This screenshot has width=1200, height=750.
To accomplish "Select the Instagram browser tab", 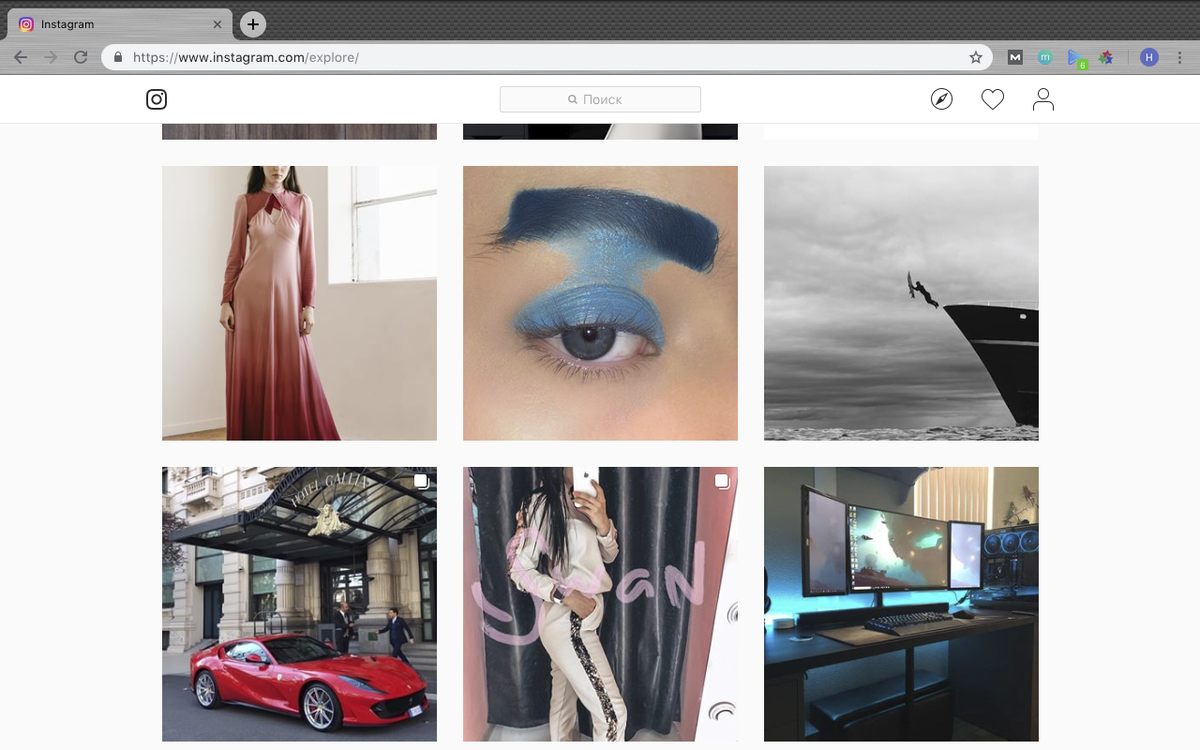I will [x=118, y=24].
